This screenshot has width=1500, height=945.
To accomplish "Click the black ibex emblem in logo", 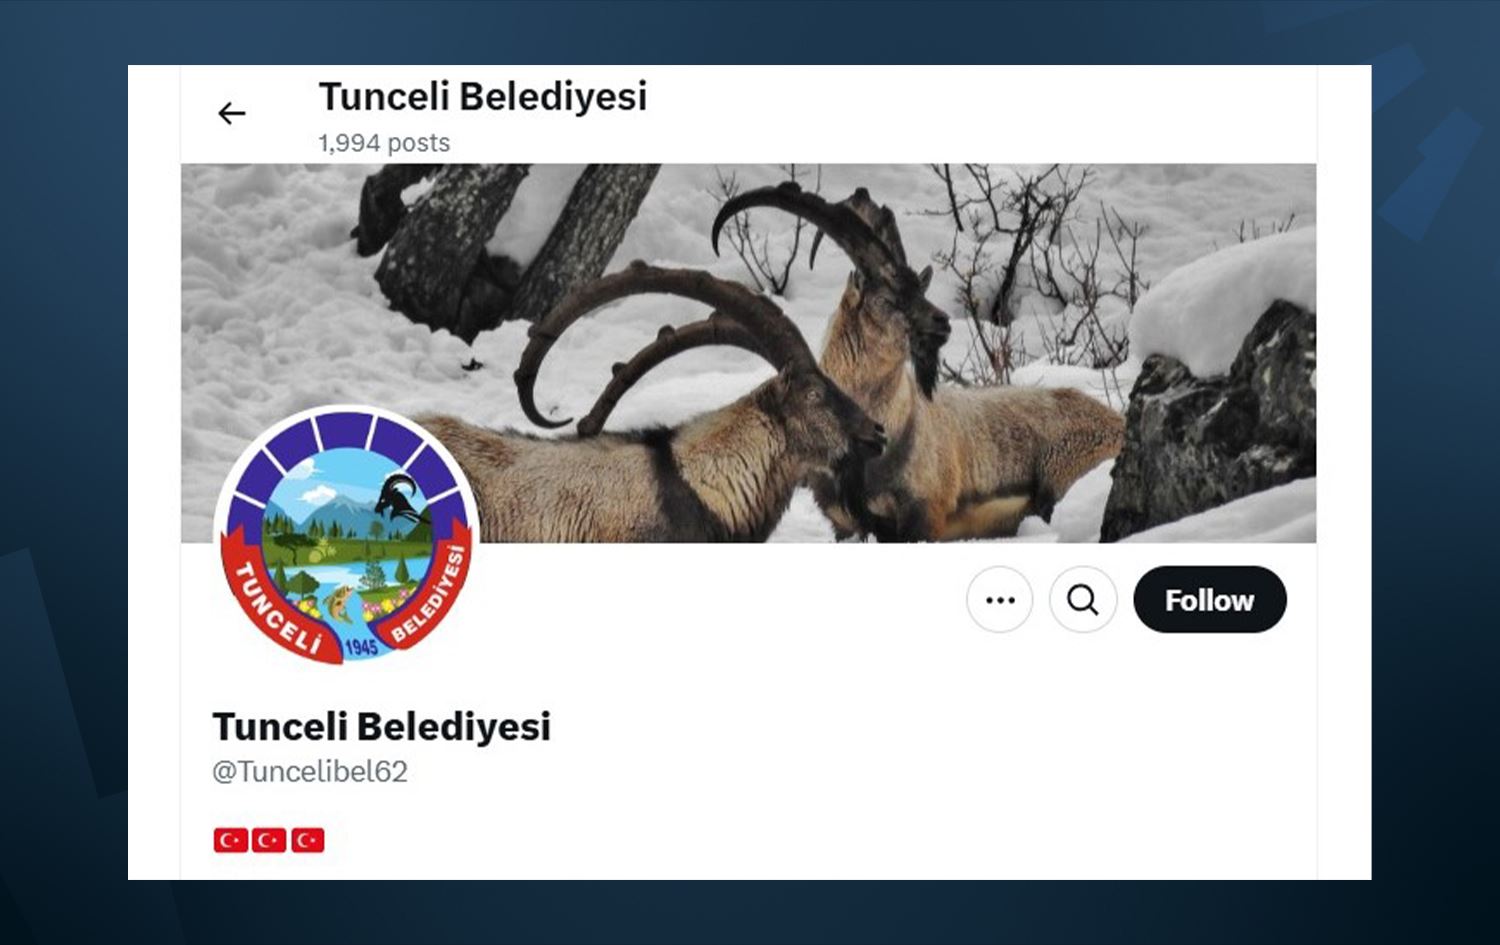I will 402,498.
